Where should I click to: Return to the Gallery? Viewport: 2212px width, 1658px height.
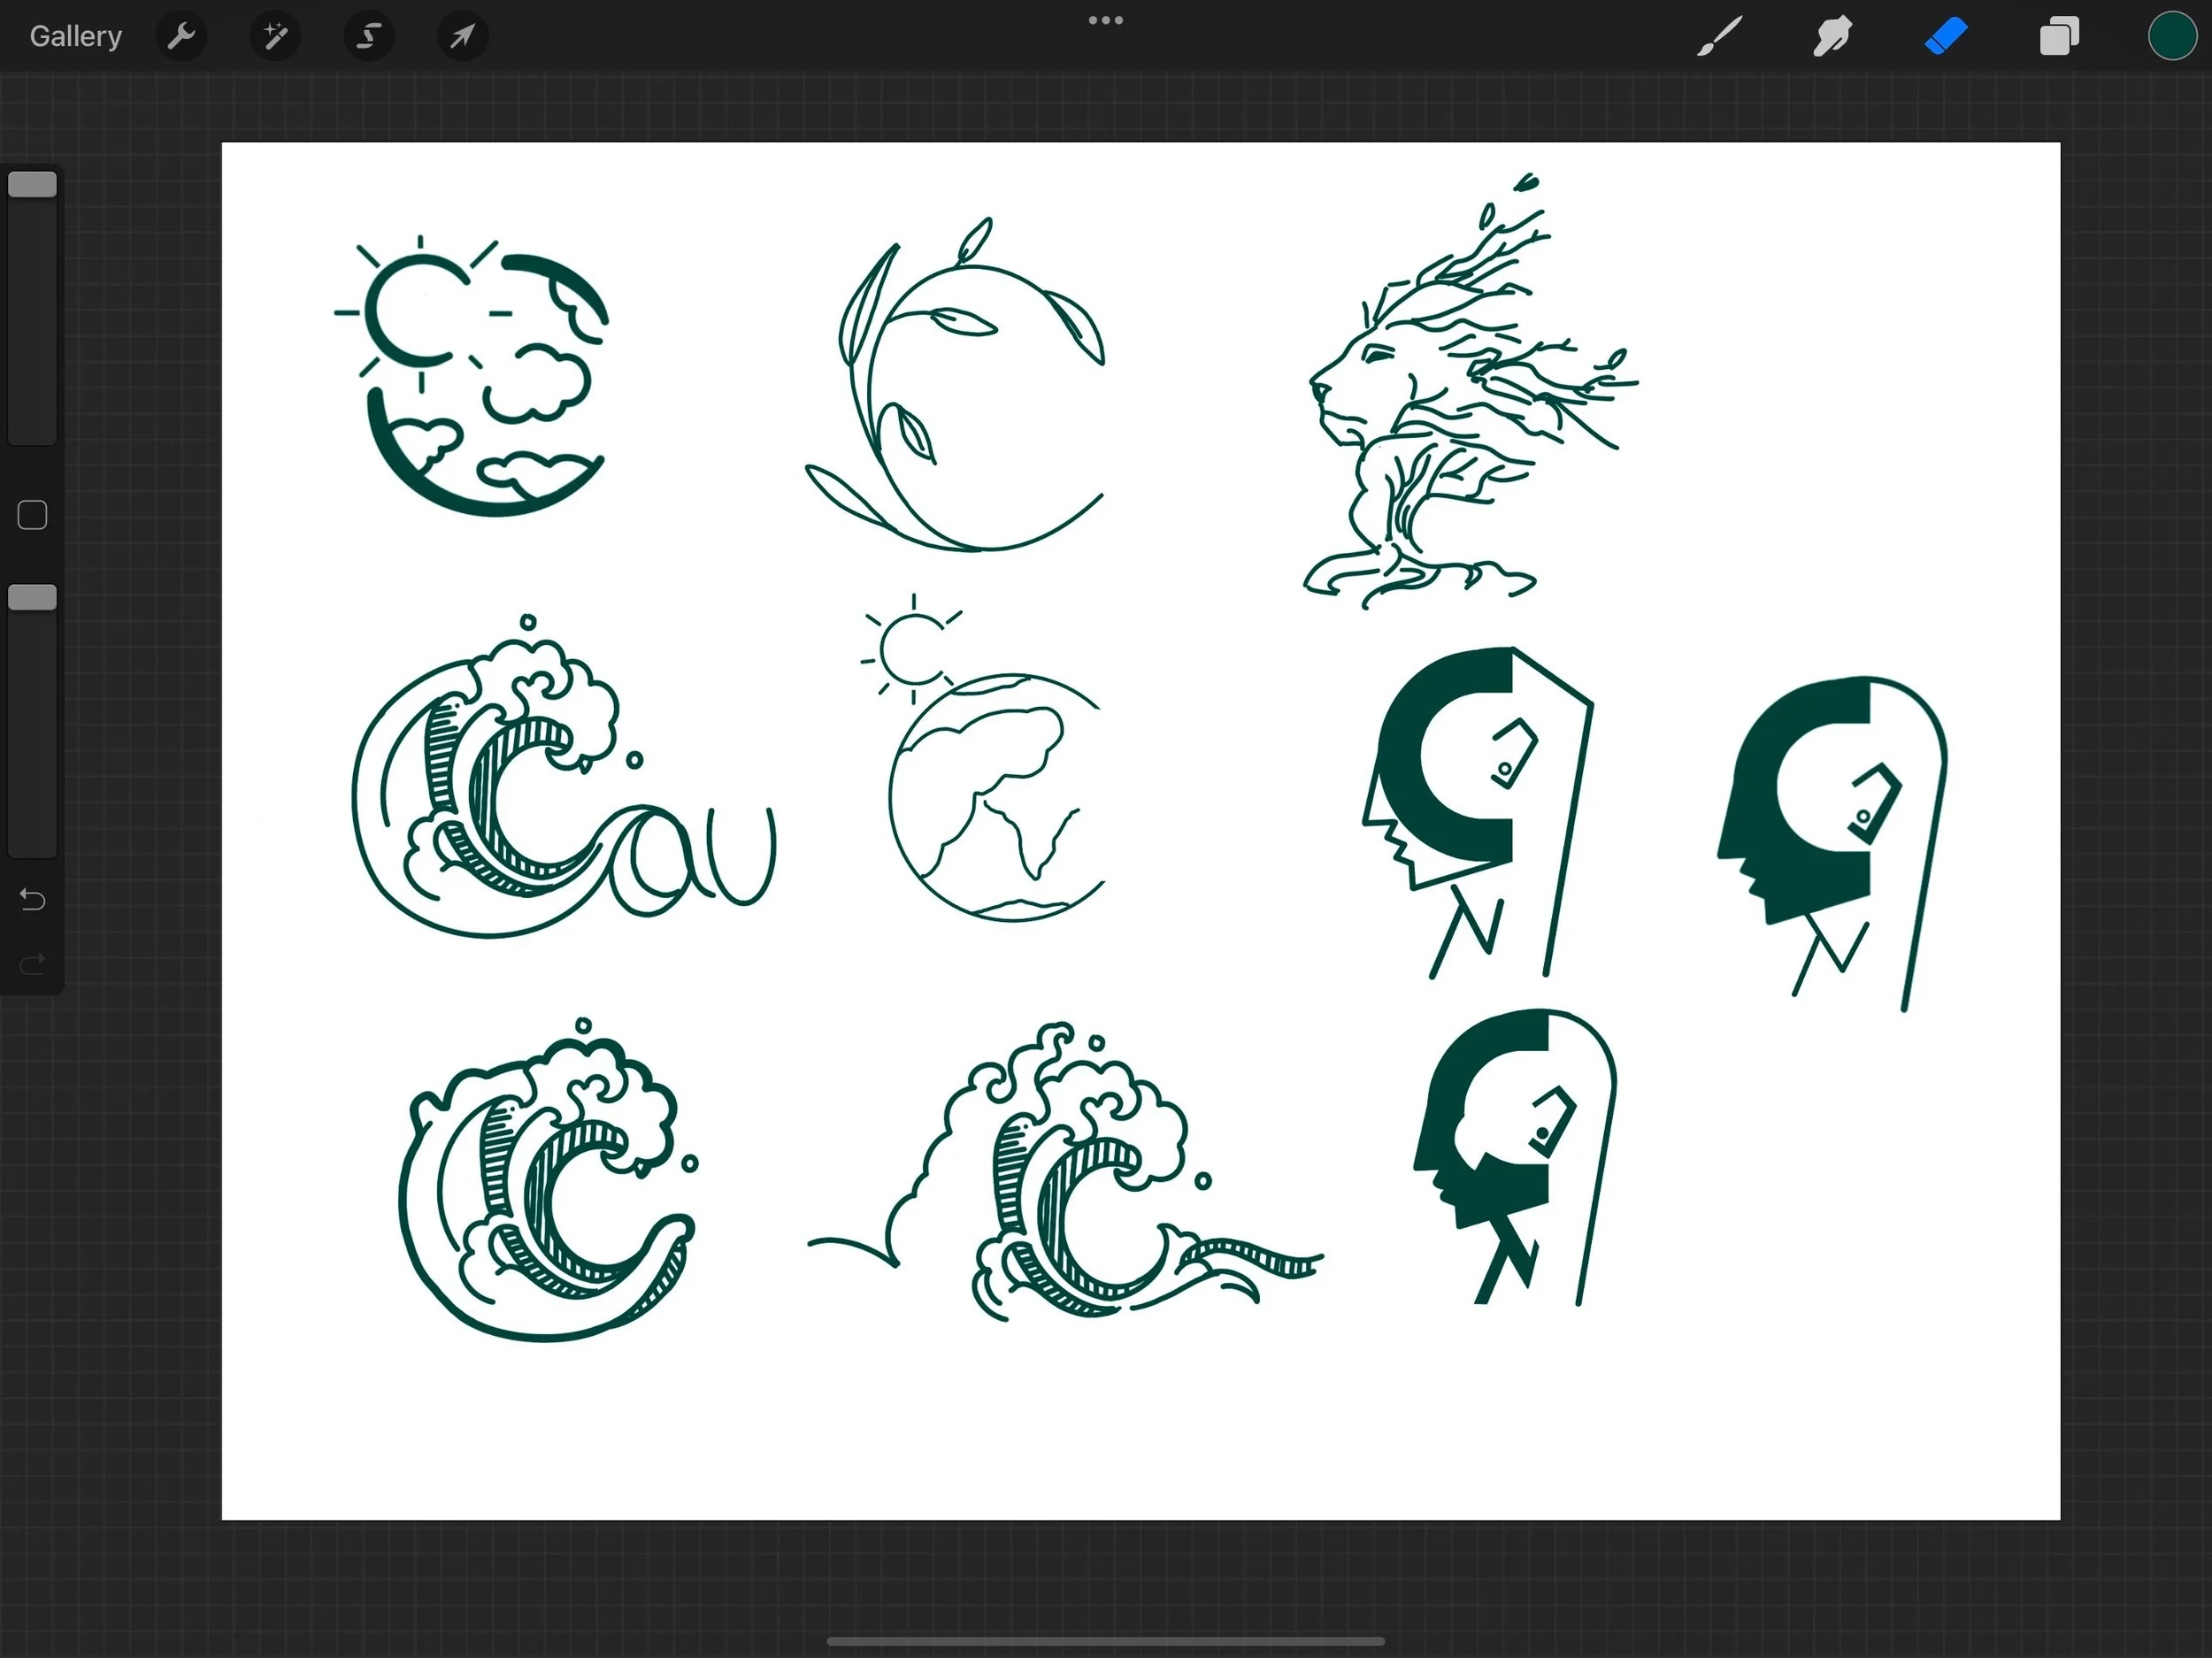(x=76, y=37)
